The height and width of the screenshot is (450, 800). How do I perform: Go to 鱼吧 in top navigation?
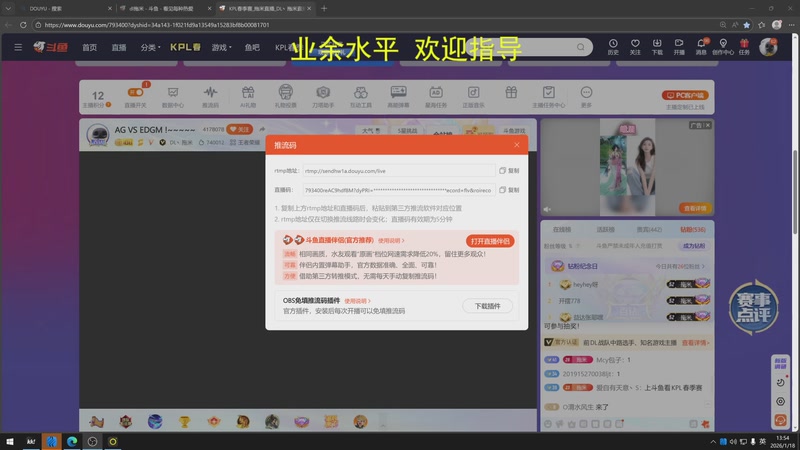tap(252, 47)
